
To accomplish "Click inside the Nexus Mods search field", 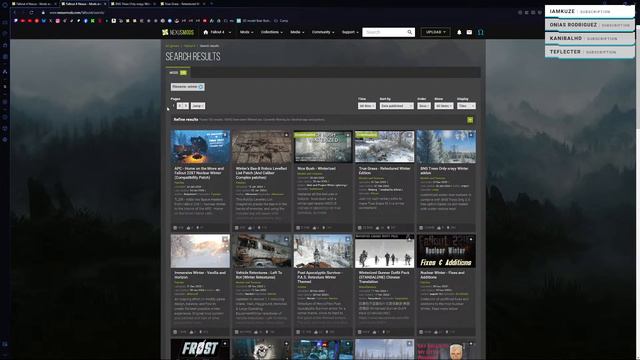I will tap(384, 32).
